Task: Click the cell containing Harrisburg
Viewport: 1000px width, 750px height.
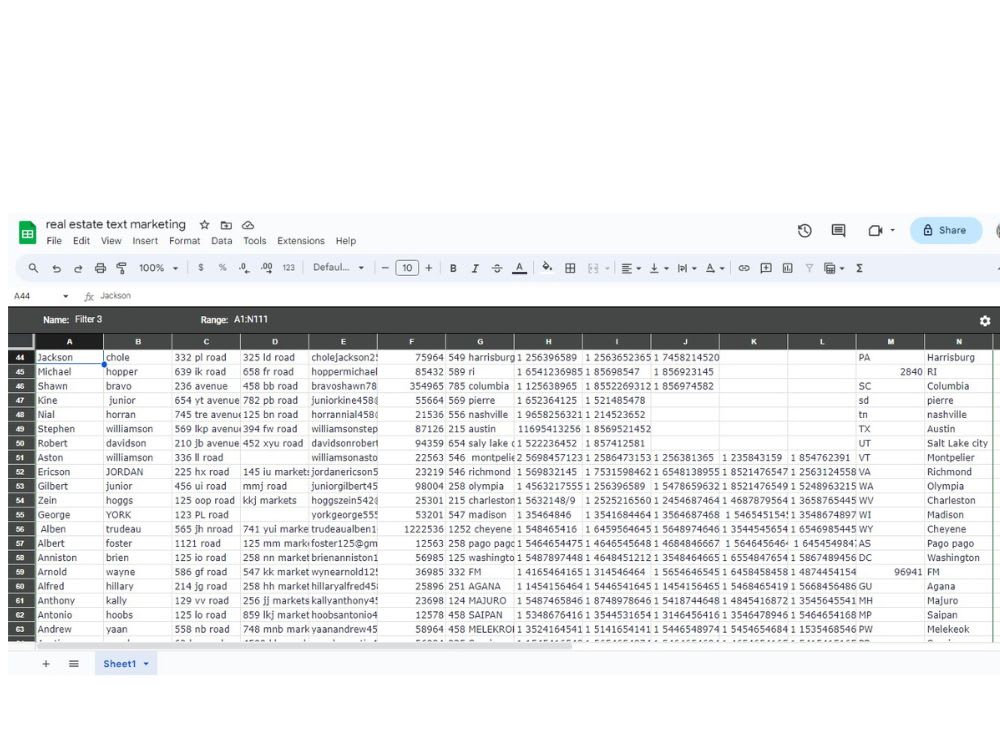Action: pos(959,357)
